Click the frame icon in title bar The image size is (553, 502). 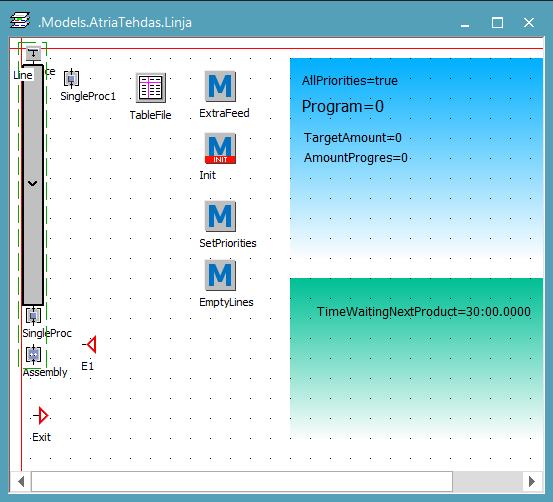pyautogui.click(x=20, y=20)
